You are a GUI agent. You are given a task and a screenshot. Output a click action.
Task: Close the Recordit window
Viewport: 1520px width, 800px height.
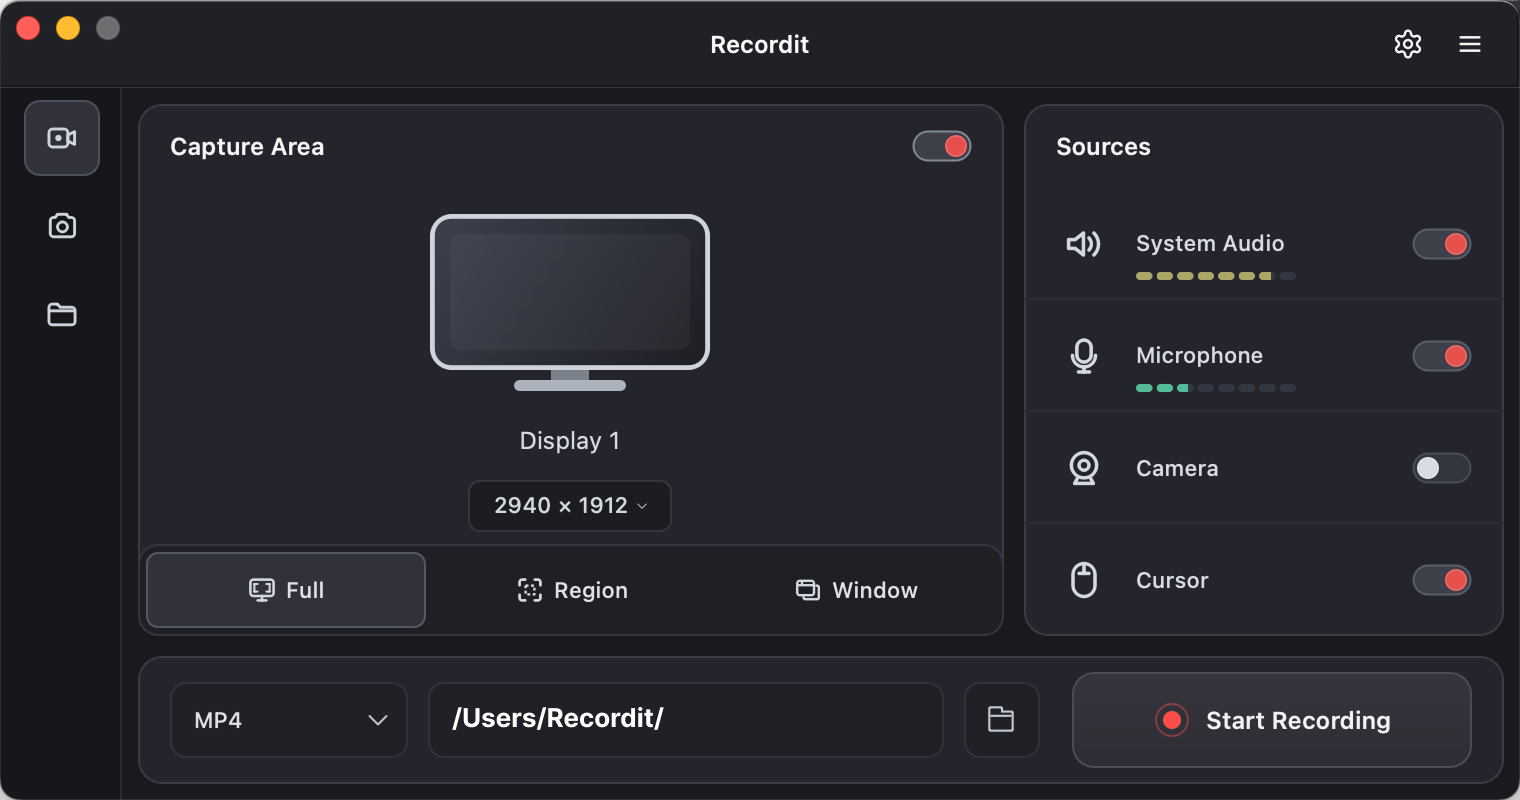(x=28, y=28)
